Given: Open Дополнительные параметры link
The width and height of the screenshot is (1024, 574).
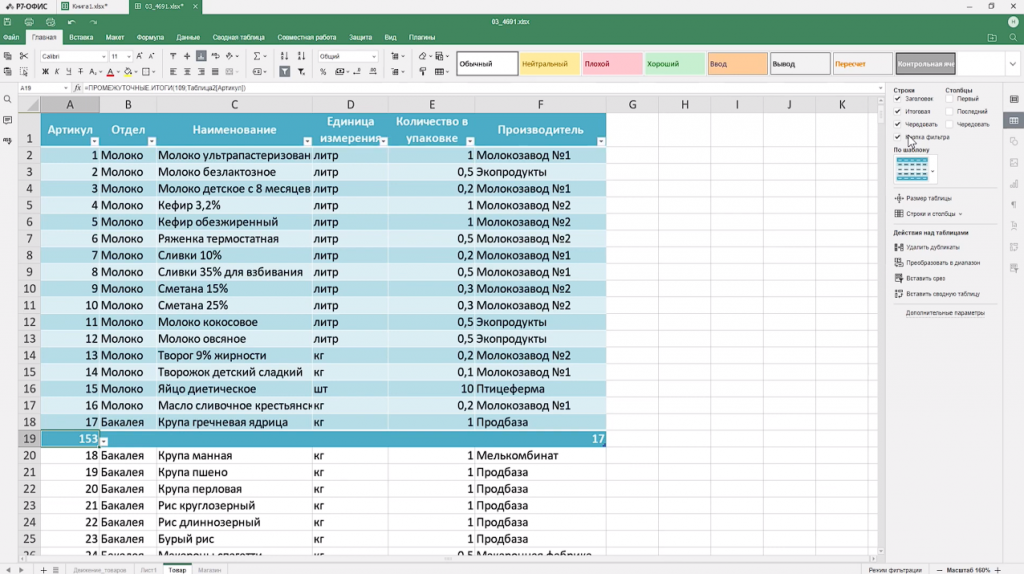Looking at the screenshot, I should (945, 313).
